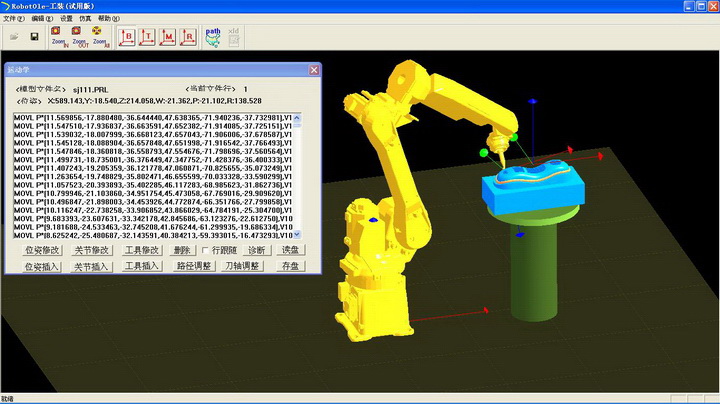Open the 设置 menu
The image size is (720, 404).
[x=66, y=18]
